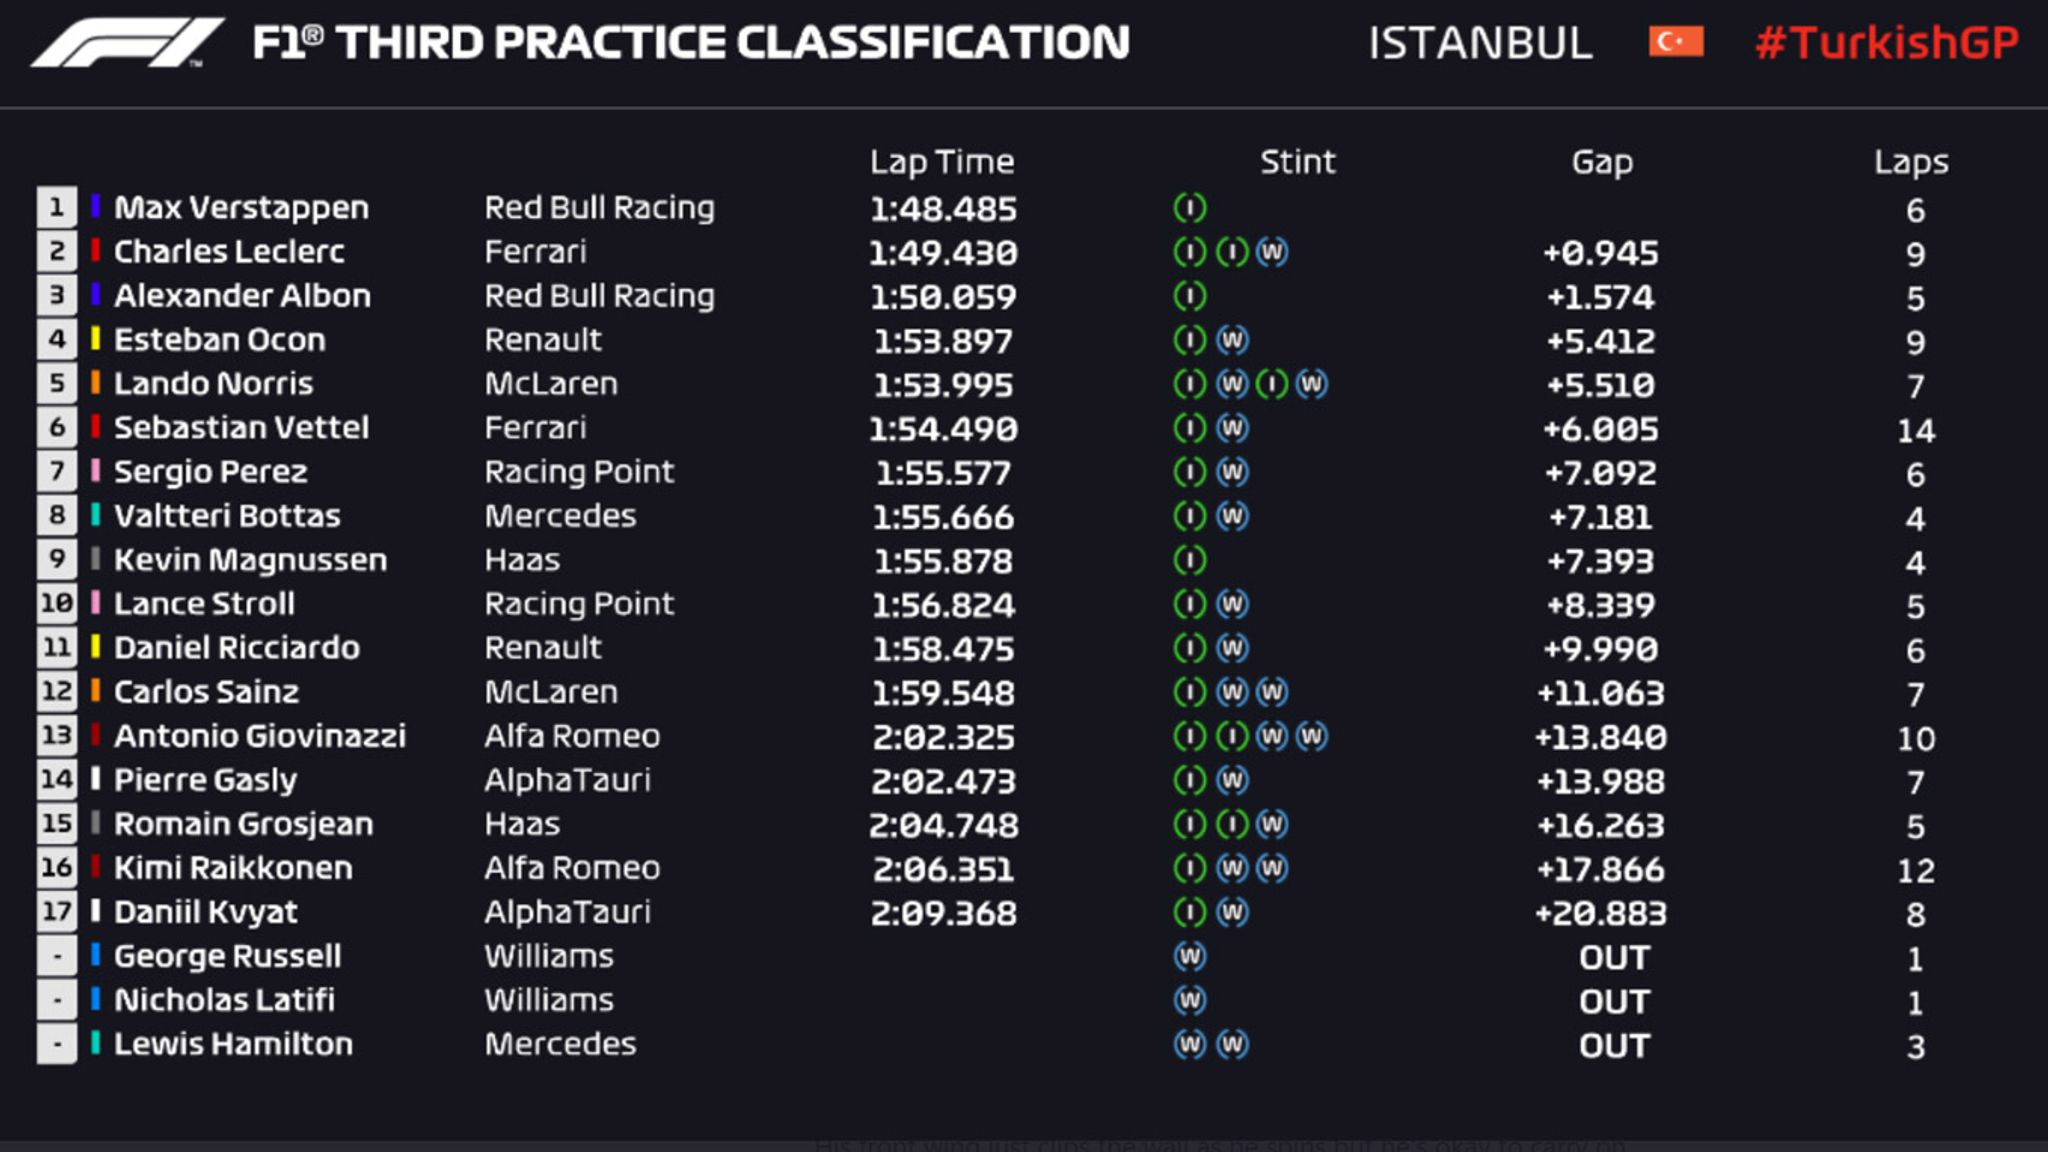Click Valtteri Bottas's intermediate tyre icon
Viewport: 2048px width, 1152px height.
click(1190, 516)
